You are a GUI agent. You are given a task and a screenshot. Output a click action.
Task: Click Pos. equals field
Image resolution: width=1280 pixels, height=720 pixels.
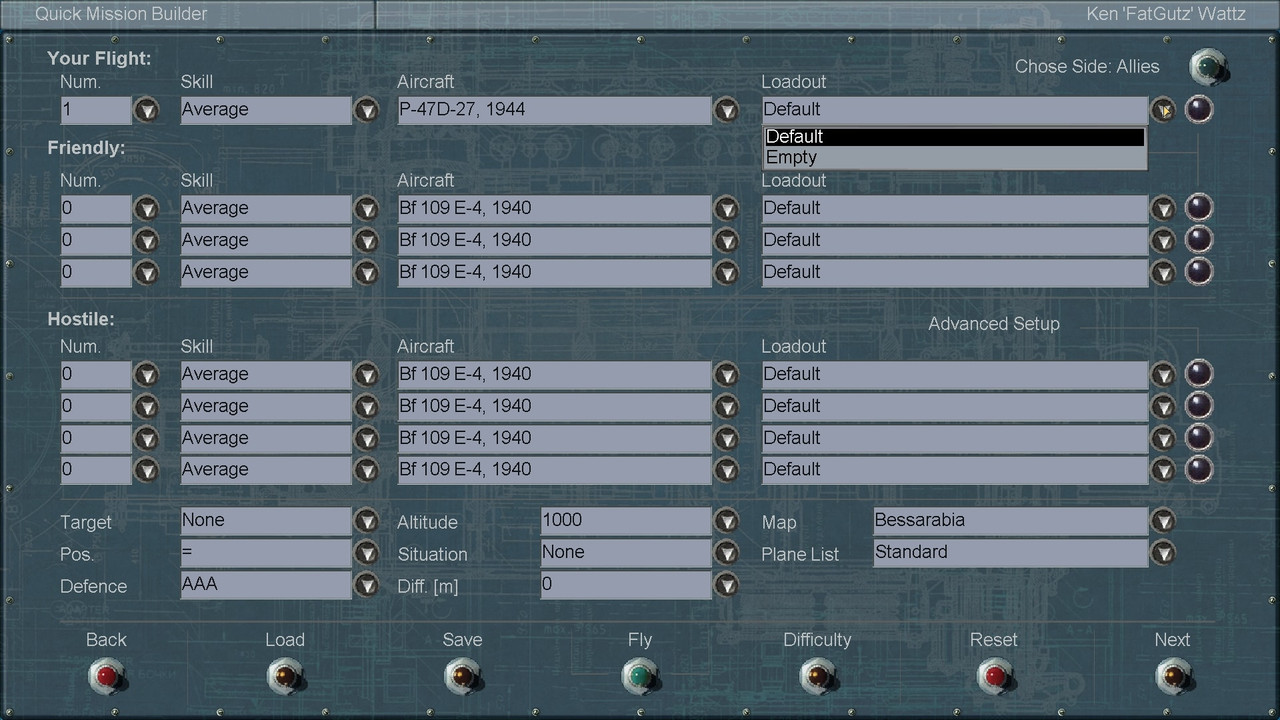(266, 553)
